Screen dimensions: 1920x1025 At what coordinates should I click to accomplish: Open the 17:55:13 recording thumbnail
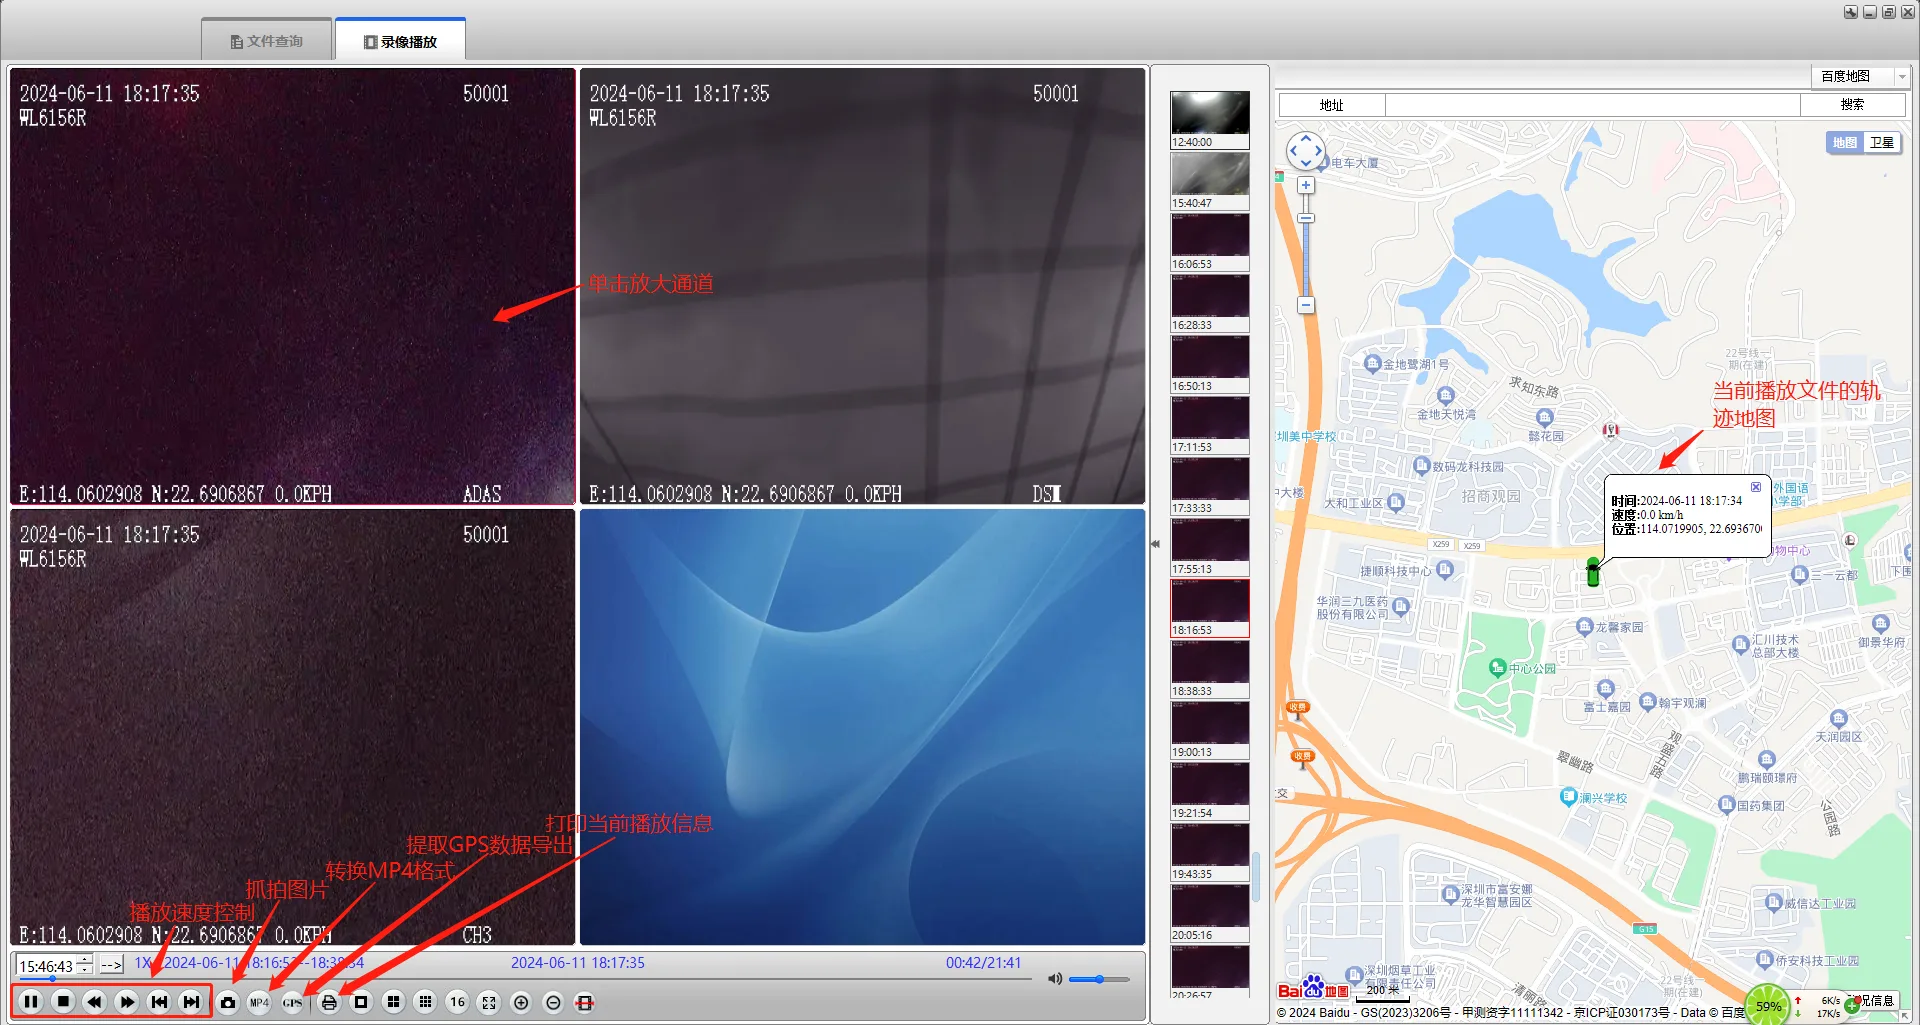1210,547
